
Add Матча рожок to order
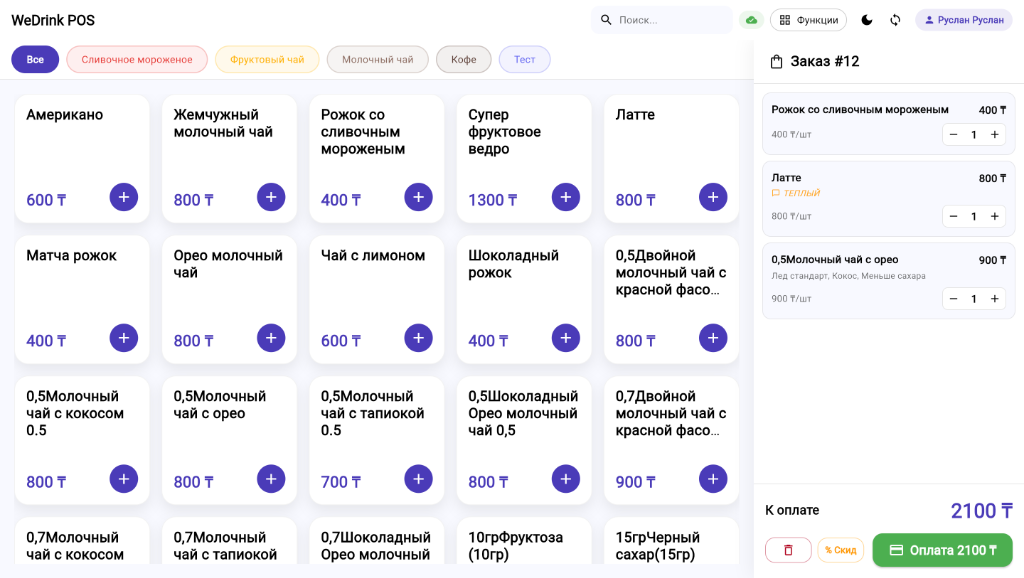[x=123, y=338]
